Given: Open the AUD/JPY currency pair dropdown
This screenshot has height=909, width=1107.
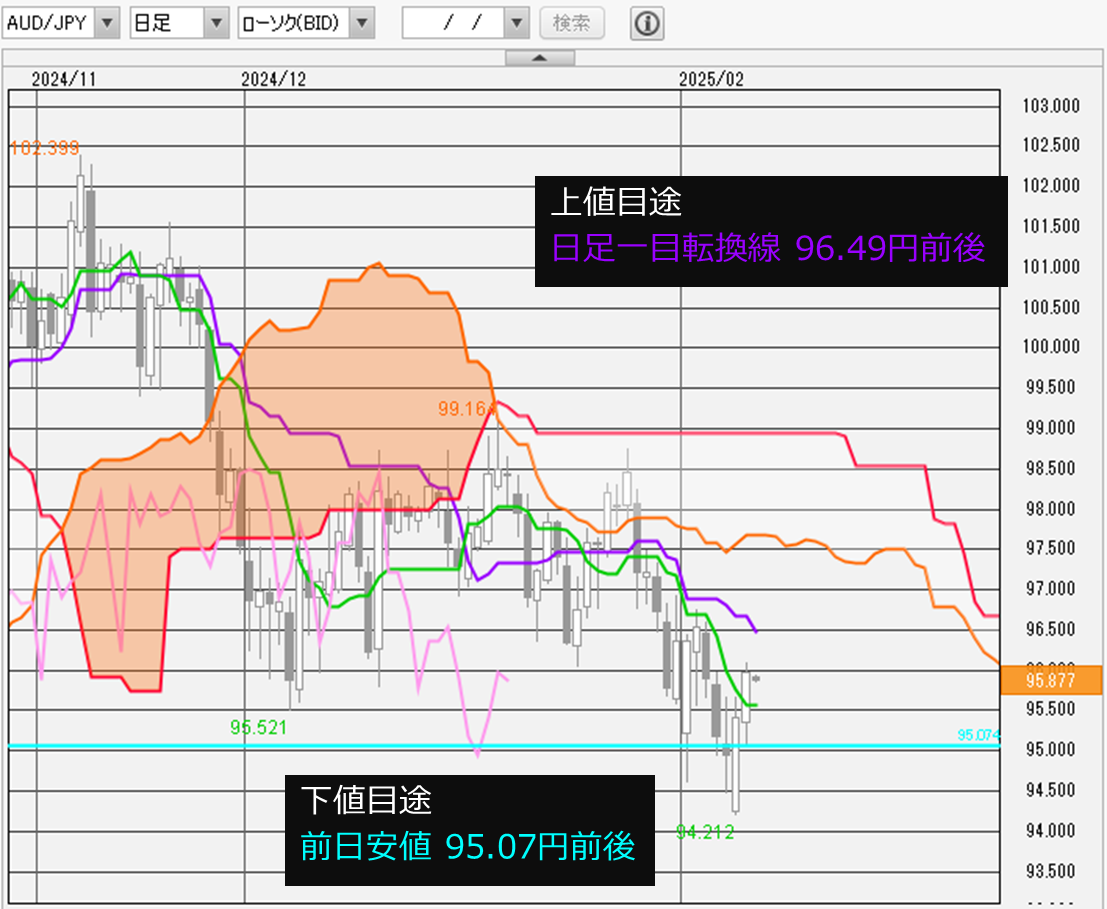Looking at the screenshot, I should [x=108, y=23].
